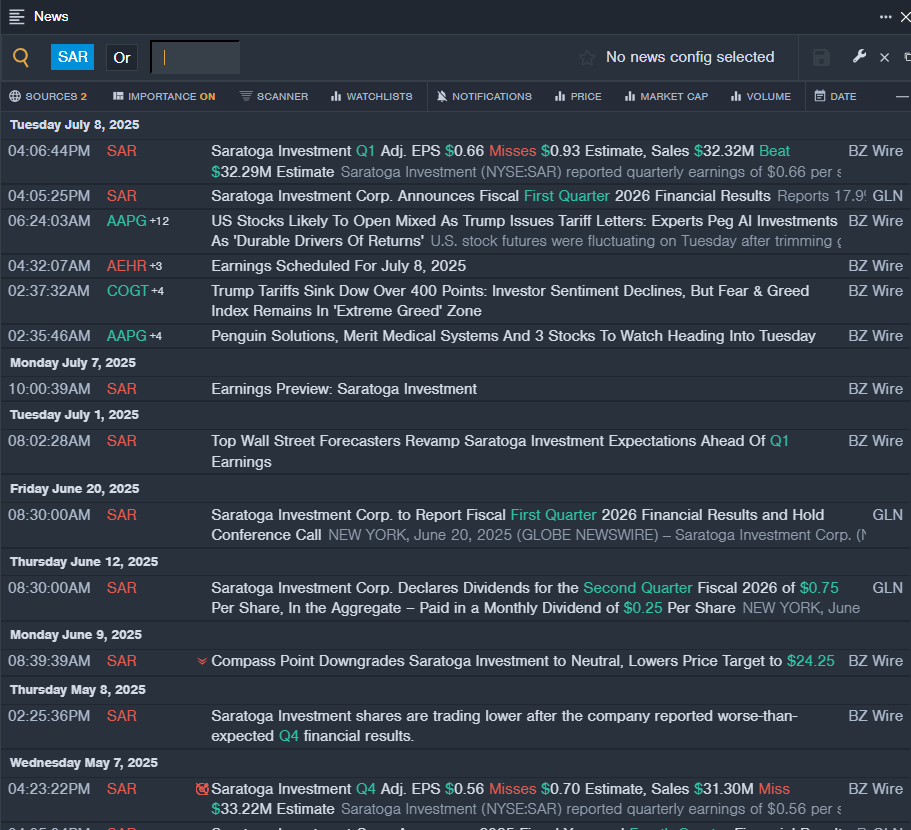911x830 pixels.
Task: Click the Tuesday July 8, 2025 date header
Action: pos(74,125)
